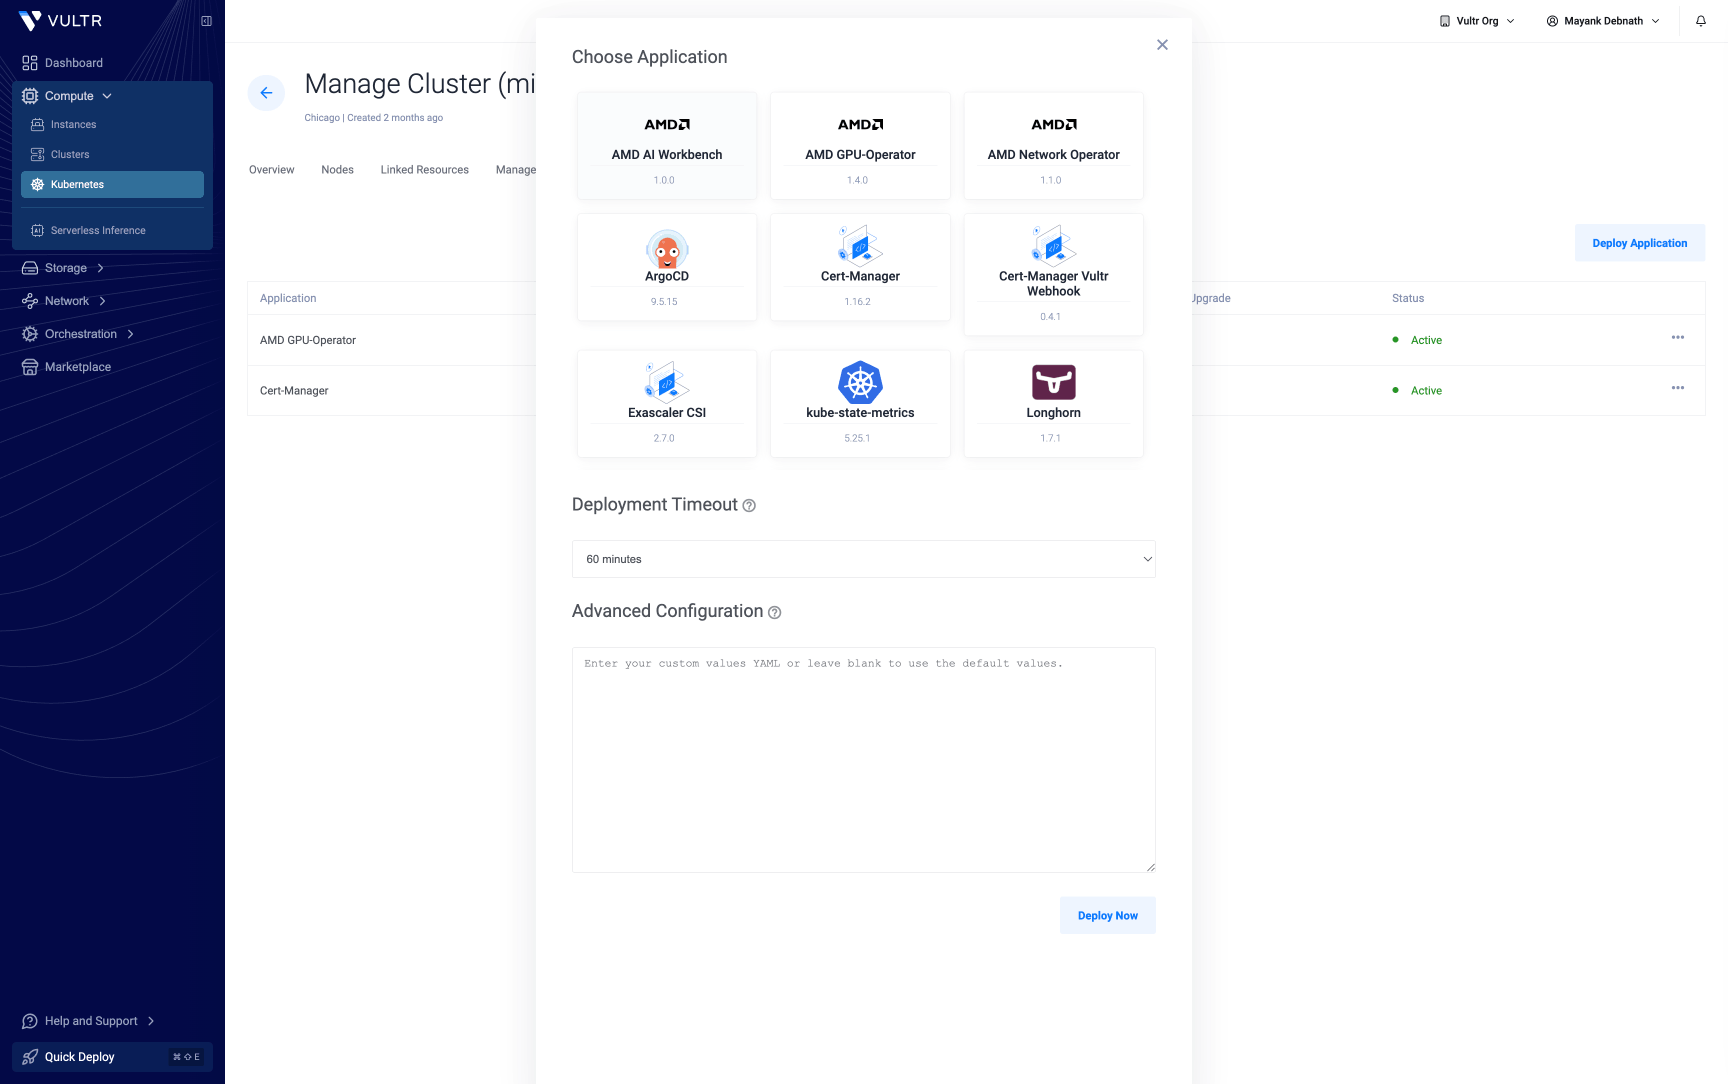Open actions menu for AMD GPU-Operator row
1728x1084 pixels.
[x=1678, y=337]
